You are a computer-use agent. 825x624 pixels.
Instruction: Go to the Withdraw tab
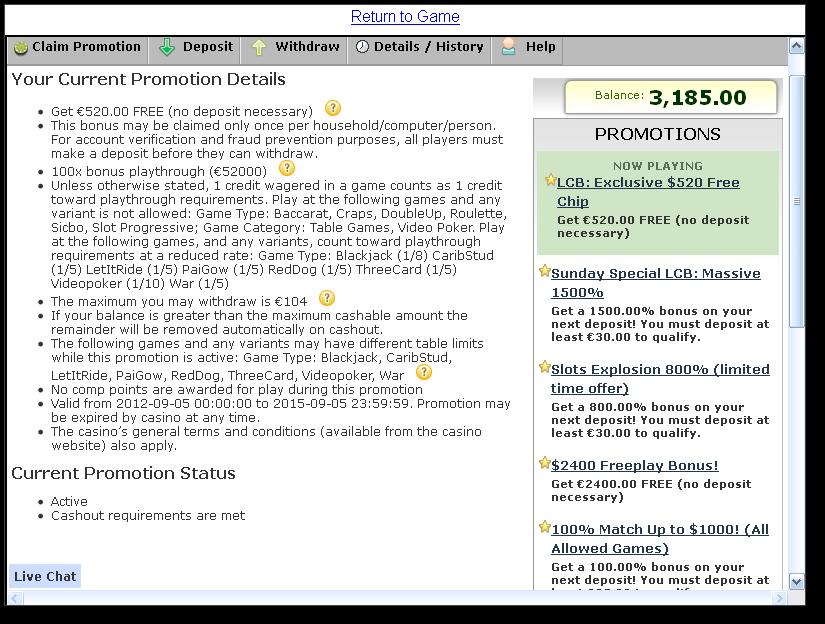tap(295, 47)
